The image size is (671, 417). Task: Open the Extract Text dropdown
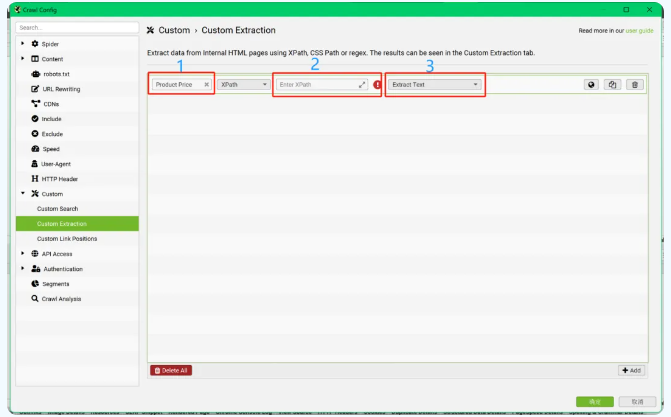coord(435,85)
